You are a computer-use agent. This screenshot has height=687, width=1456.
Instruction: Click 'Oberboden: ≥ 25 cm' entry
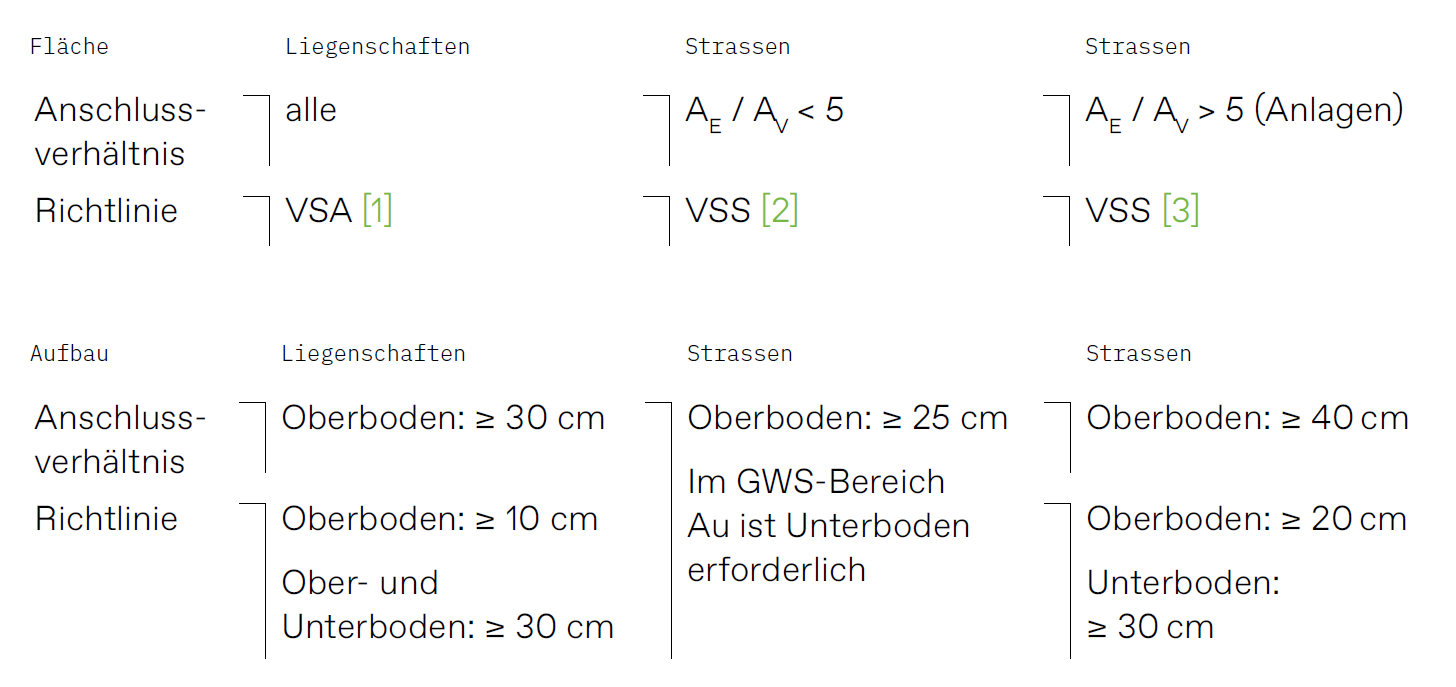pyautogui.click(x=847, y=418)
